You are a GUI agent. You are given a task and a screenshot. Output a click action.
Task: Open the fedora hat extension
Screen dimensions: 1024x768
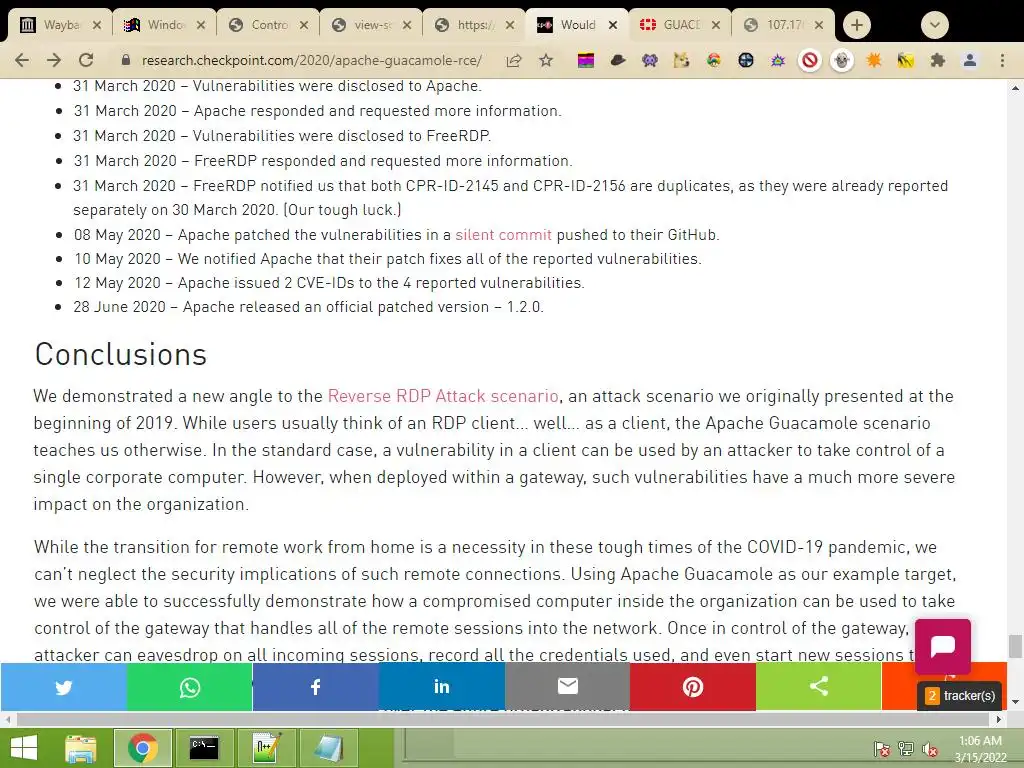point(618,61)
